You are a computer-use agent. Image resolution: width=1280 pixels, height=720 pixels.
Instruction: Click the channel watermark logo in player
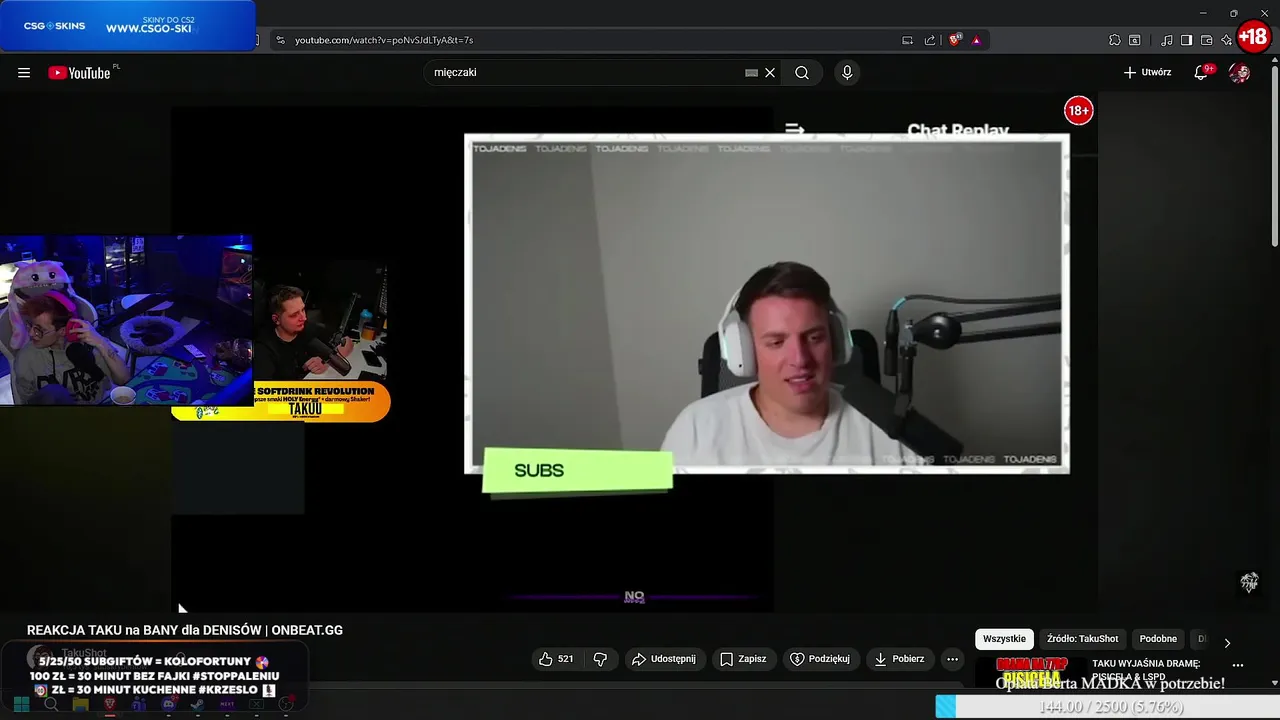[x=1249, y=583]
